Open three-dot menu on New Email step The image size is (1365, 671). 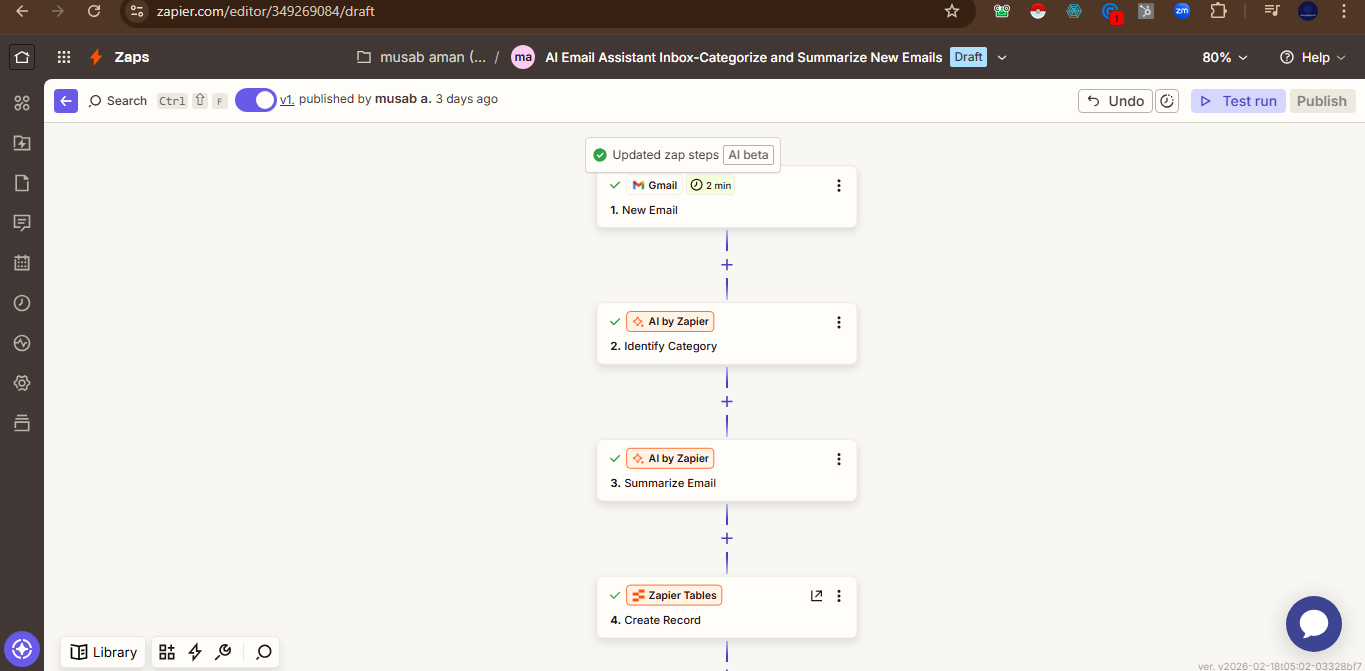[839, 186]
